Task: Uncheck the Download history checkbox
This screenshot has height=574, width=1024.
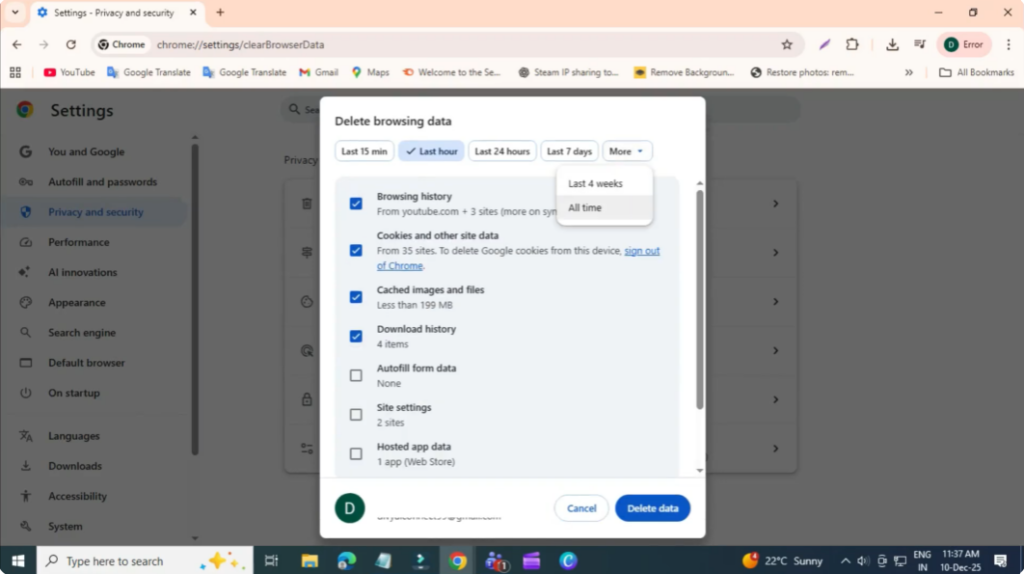Action: [356, 336]
